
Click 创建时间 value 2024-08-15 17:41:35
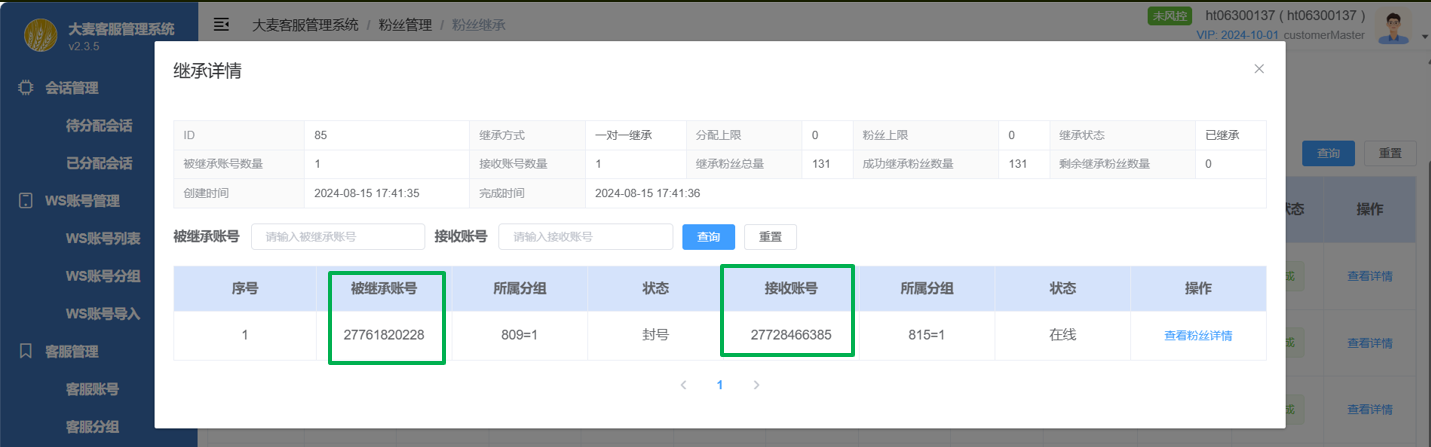point(366,193)
